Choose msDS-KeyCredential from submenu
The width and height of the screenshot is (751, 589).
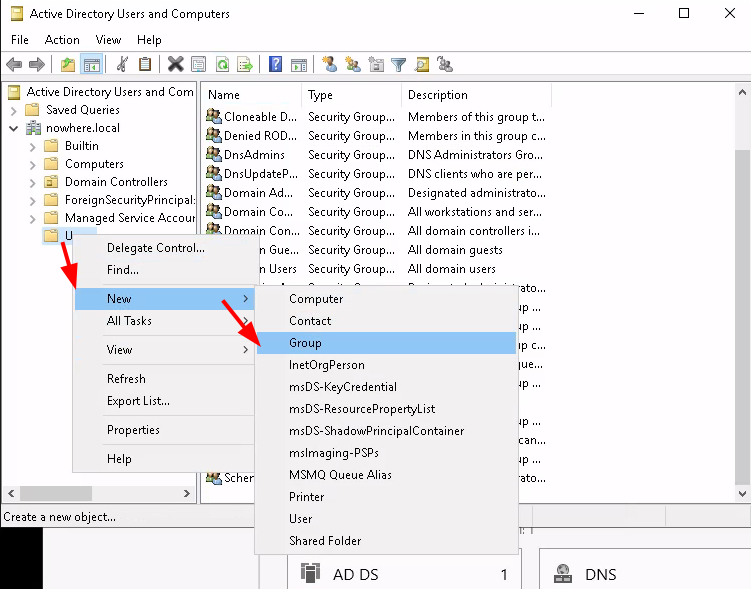387,387
